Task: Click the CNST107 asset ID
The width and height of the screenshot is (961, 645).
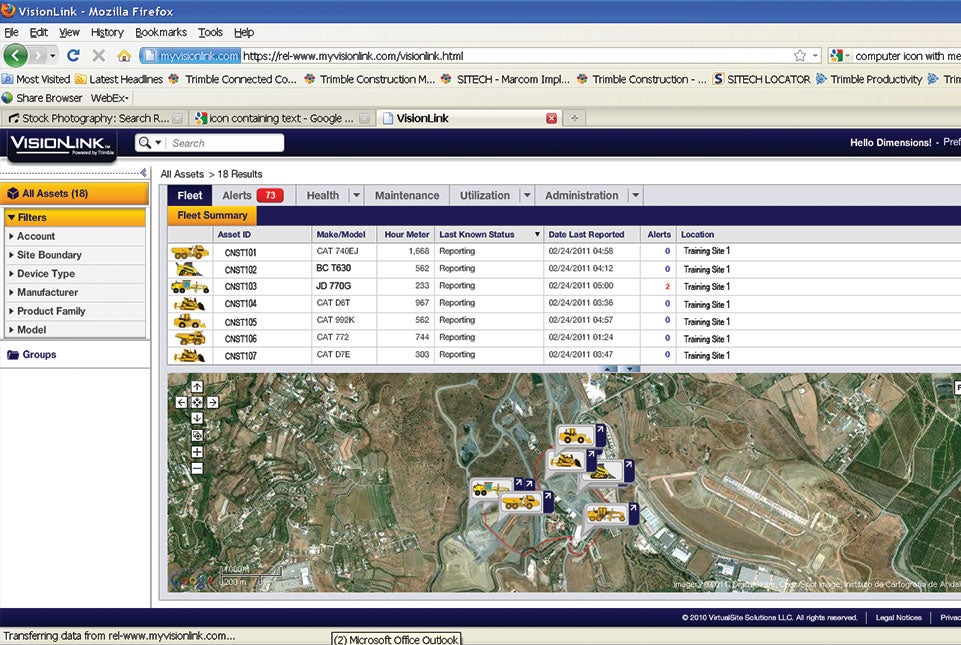Action: 240,356
